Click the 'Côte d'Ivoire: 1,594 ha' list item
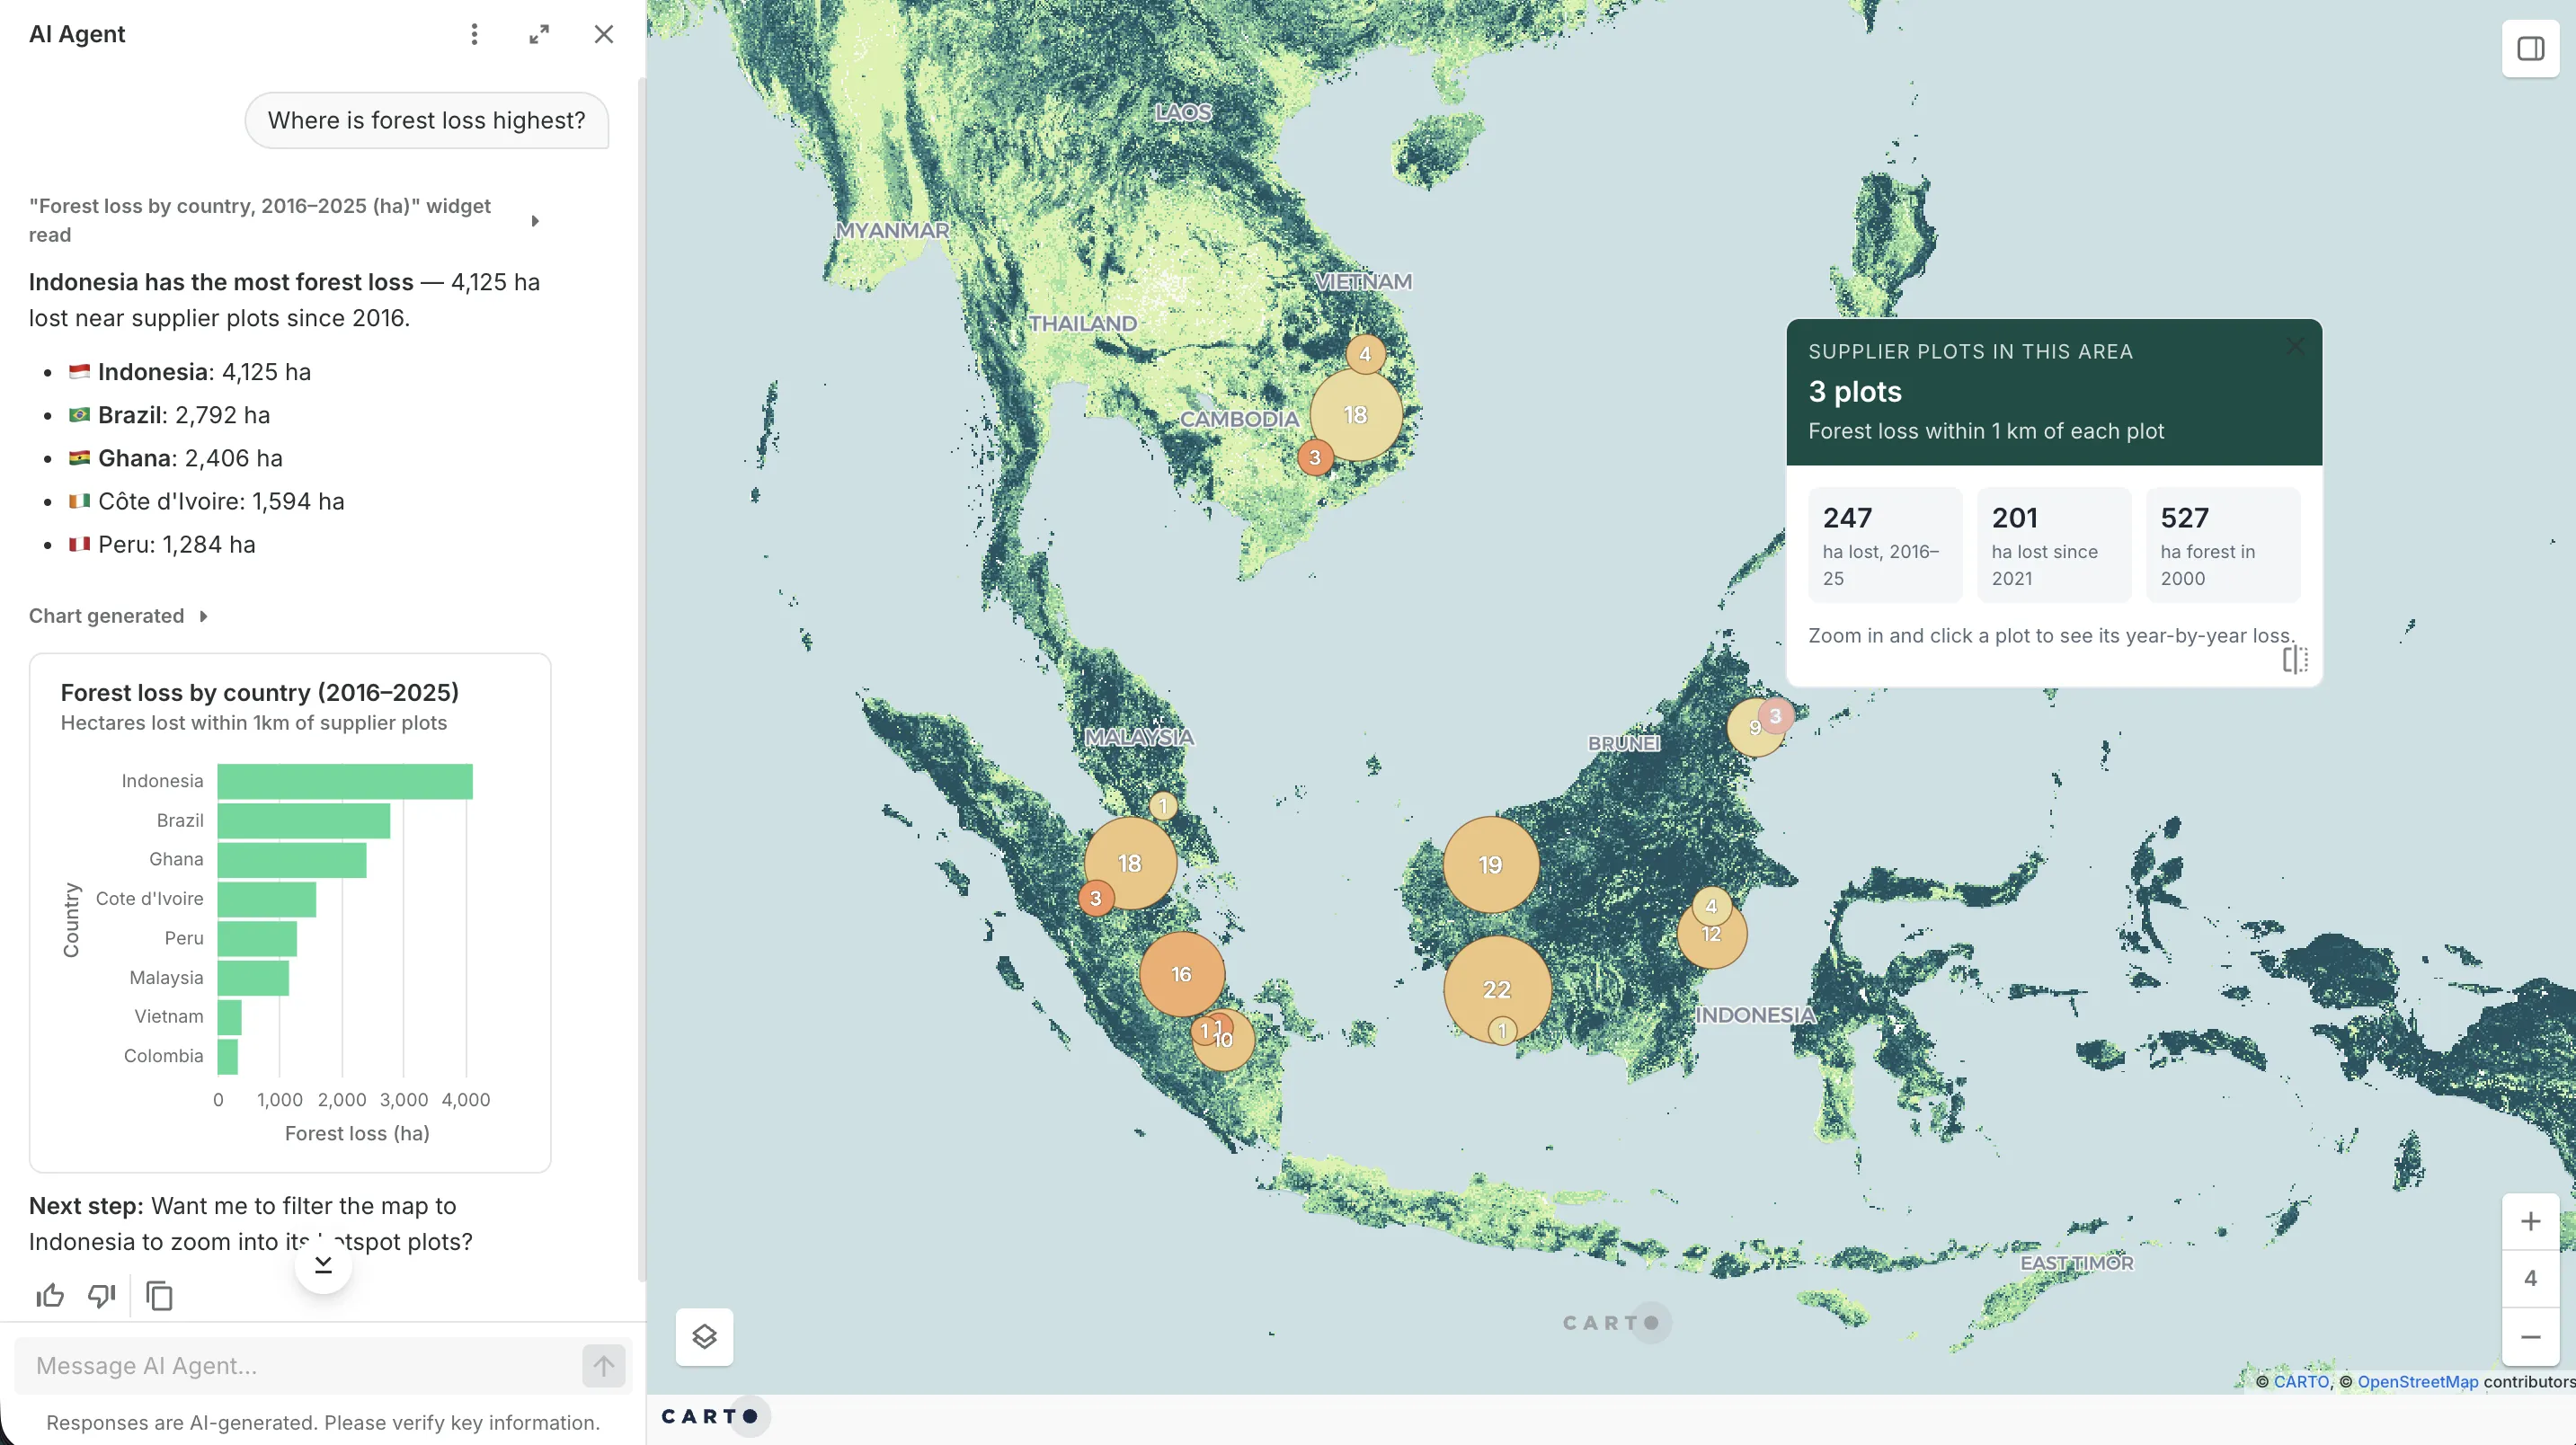 pyautogui.click(x=207, y=501)
